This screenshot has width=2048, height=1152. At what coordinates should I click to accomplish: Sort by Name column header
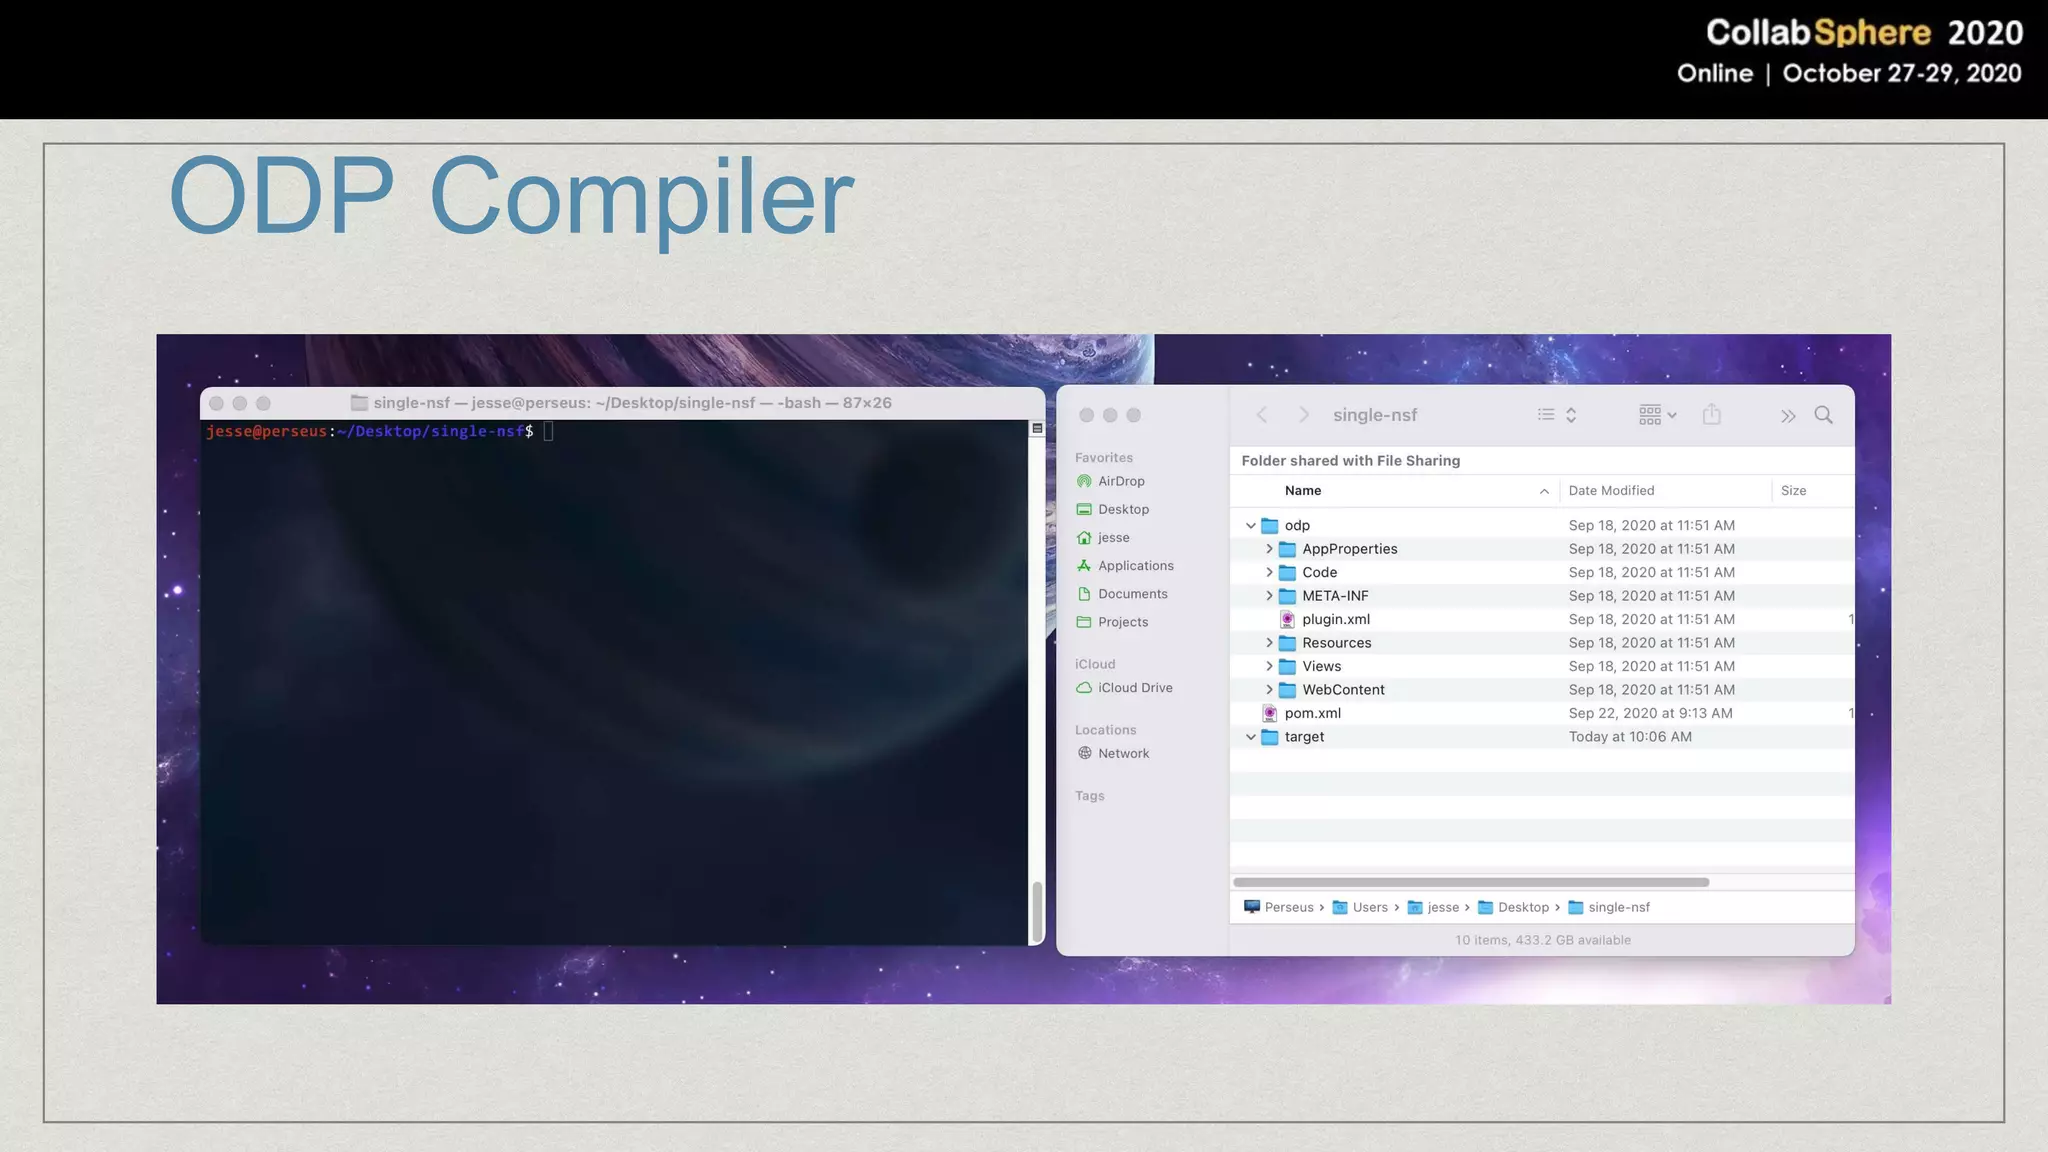coord(1303,490)
